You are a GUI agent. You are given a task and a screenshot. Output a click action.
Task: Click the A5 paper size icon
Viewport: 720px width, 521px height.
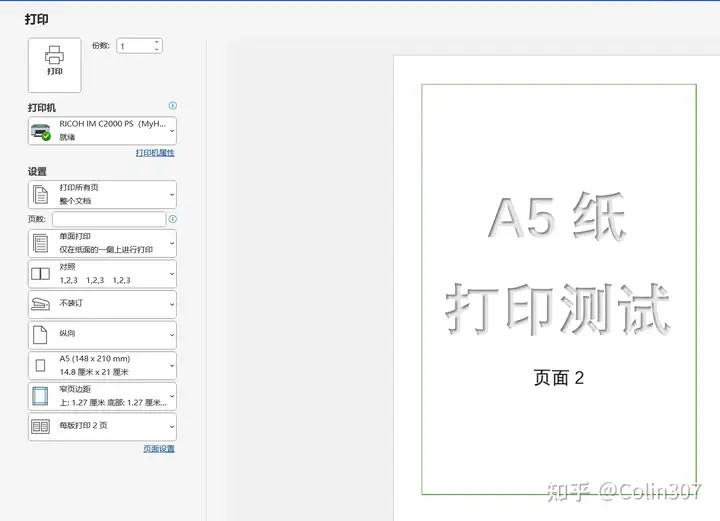(40, 365)
